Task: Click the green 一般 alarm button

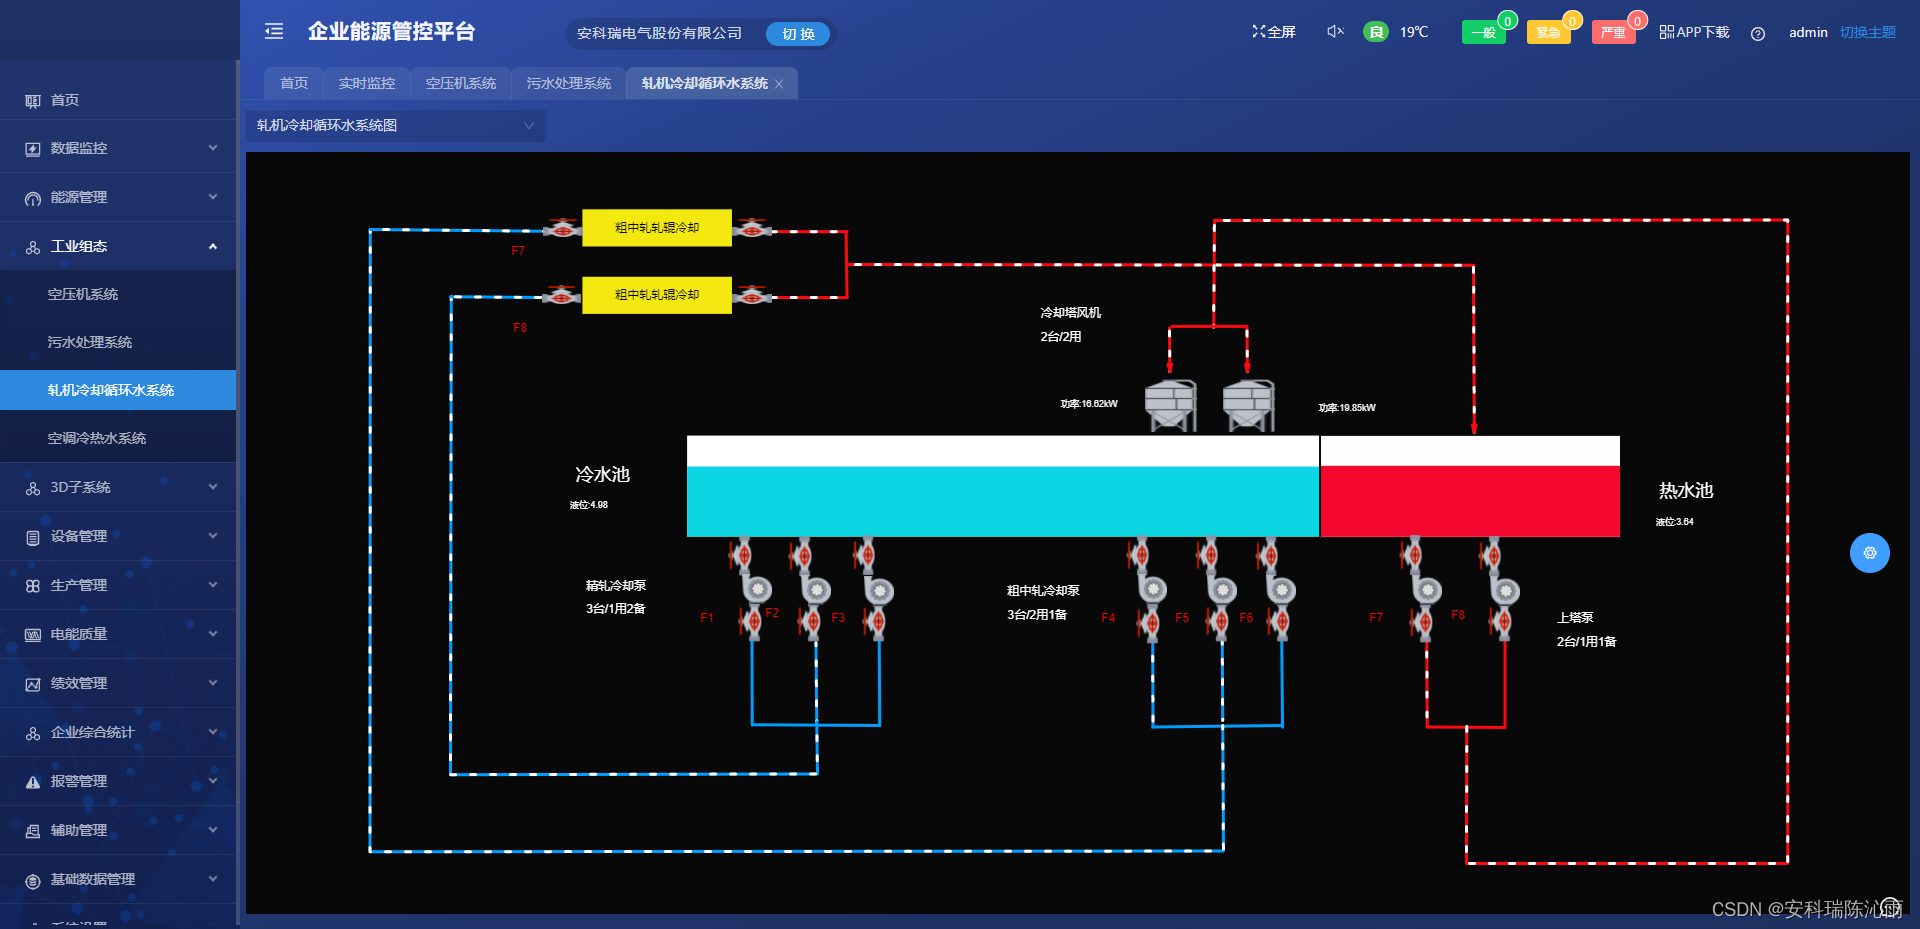Action: [1484, 33]
